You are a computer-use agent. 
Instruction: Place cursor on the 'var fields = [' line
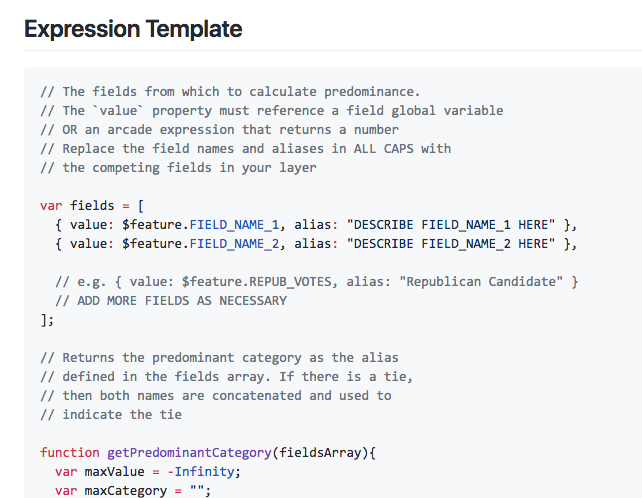pos(92,205)
